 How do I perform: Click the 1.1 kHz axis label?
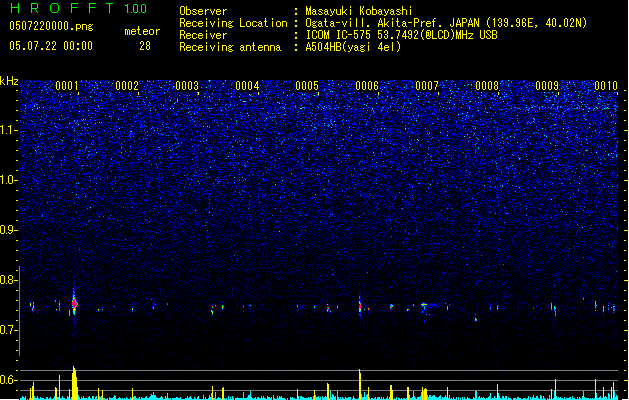(x=9, y=130)
